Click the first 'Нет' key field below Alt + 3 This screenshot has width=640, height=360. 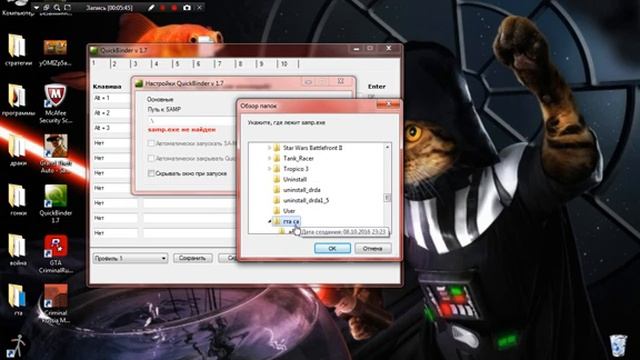(x=111, y=143)
